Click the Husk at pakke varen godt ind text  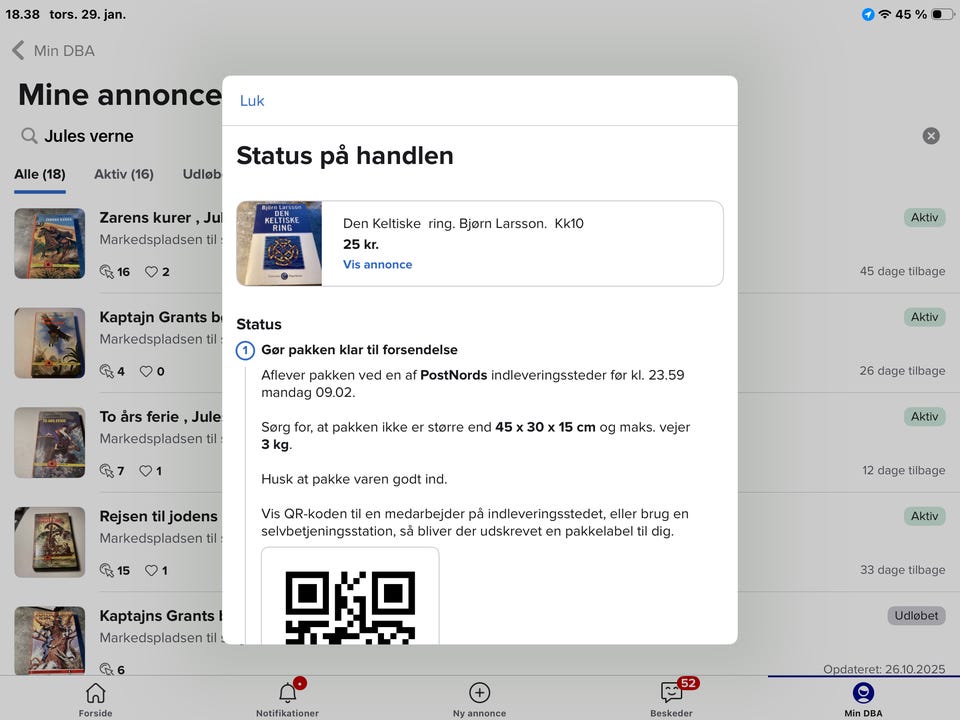click(x=354, y=479)
